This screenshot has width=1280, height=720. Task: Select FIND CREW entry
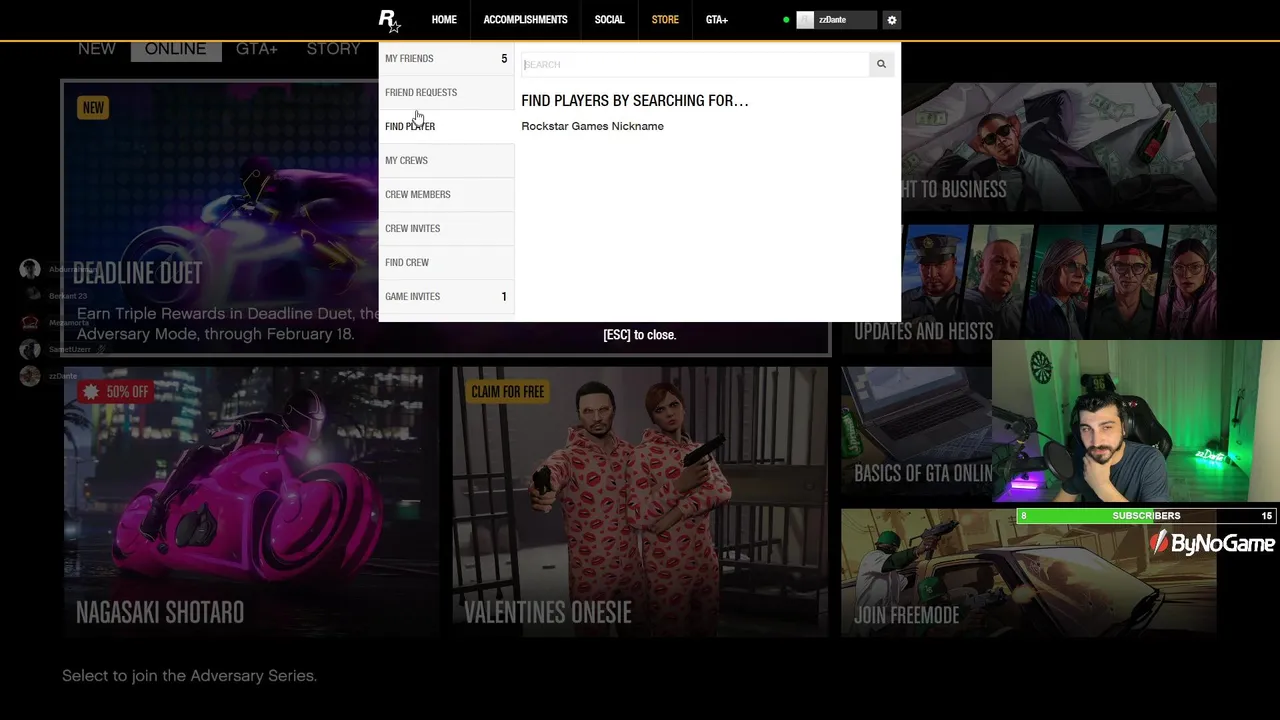(446, 262)
